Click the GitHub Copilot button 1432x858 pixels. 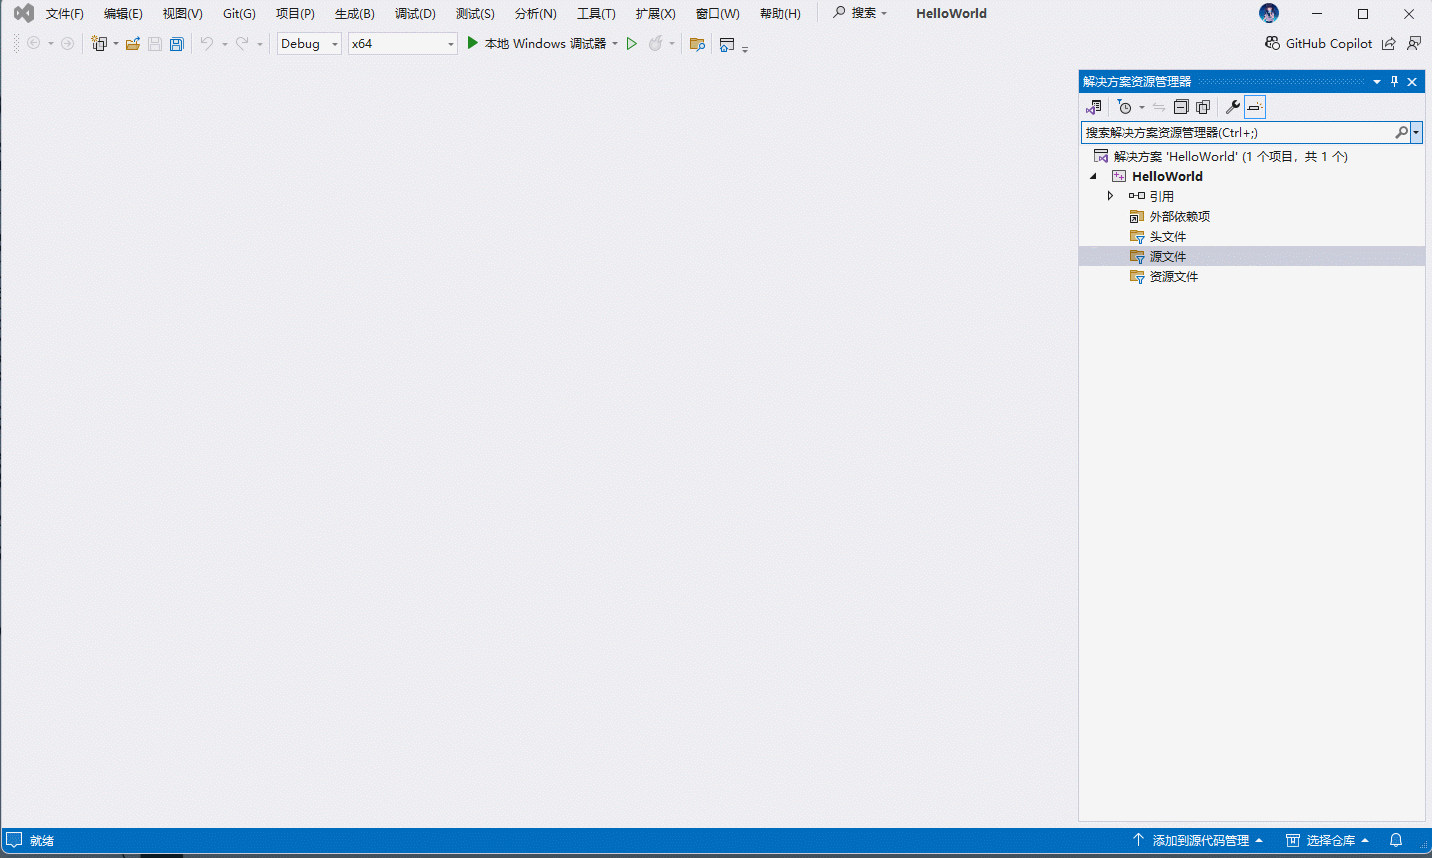[x=1319, y=44]
